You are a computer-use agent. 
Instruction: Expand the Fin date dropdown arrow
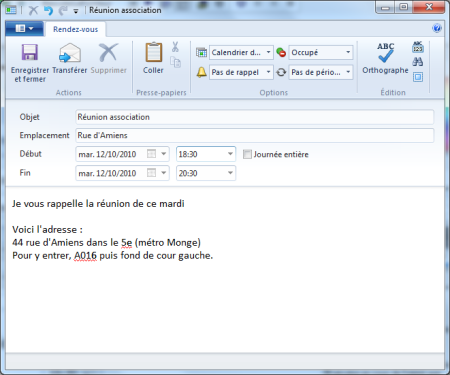(164, 173)
